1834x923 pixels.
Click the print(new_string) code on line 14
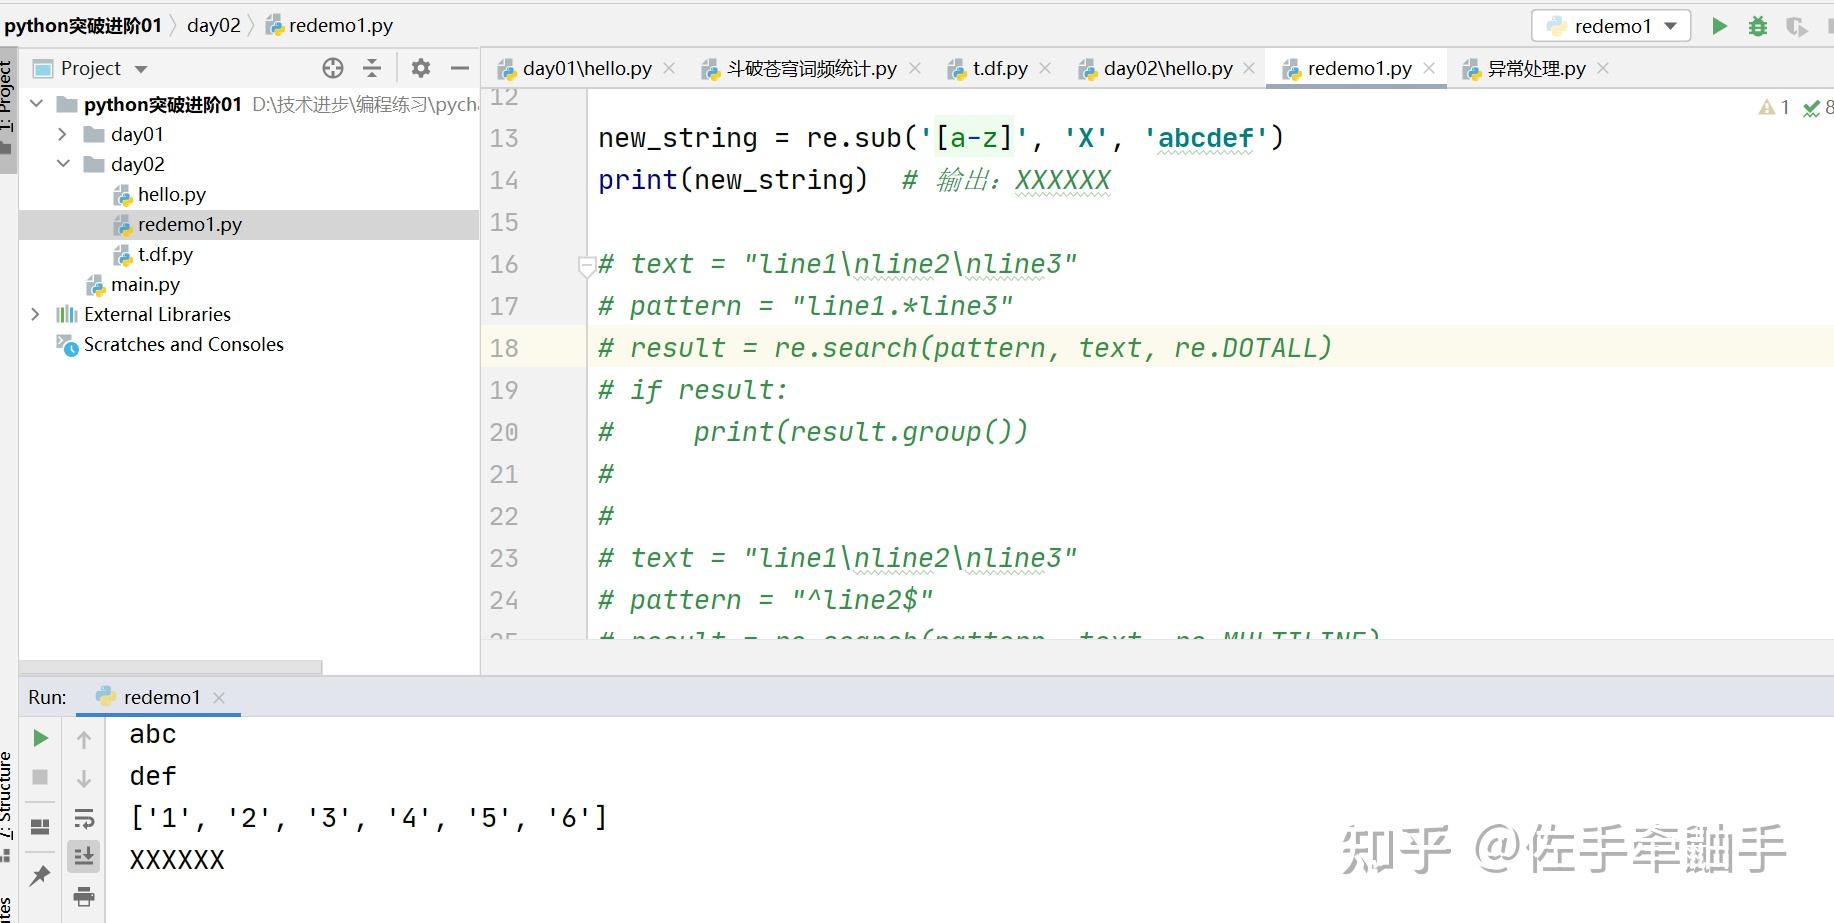click(733, 180)
